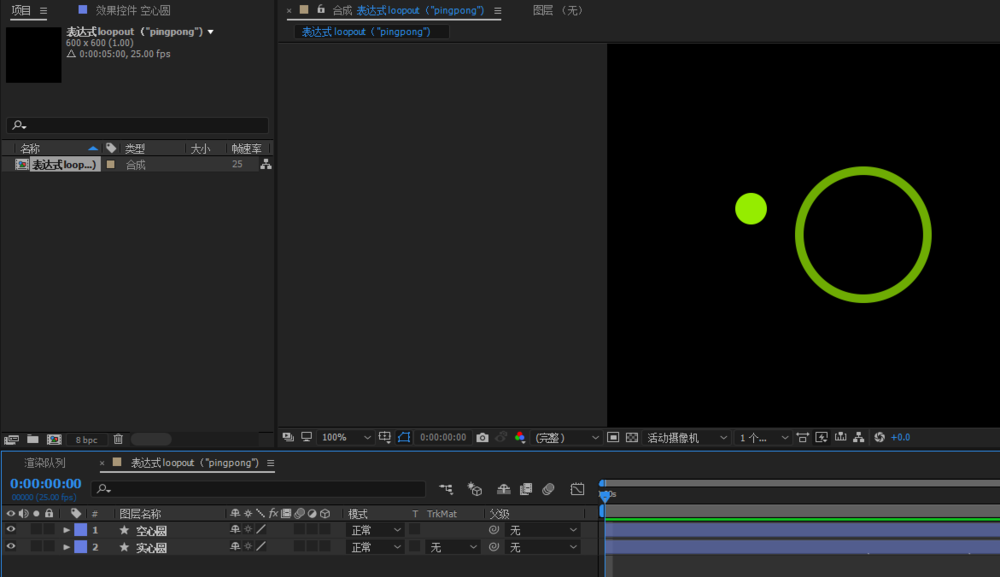The height and width of the screenshot is (577, 1000).
Task: Toggle hiding of shy layers in the timeline
Action: pyautogui.click(x=503, y=489)
